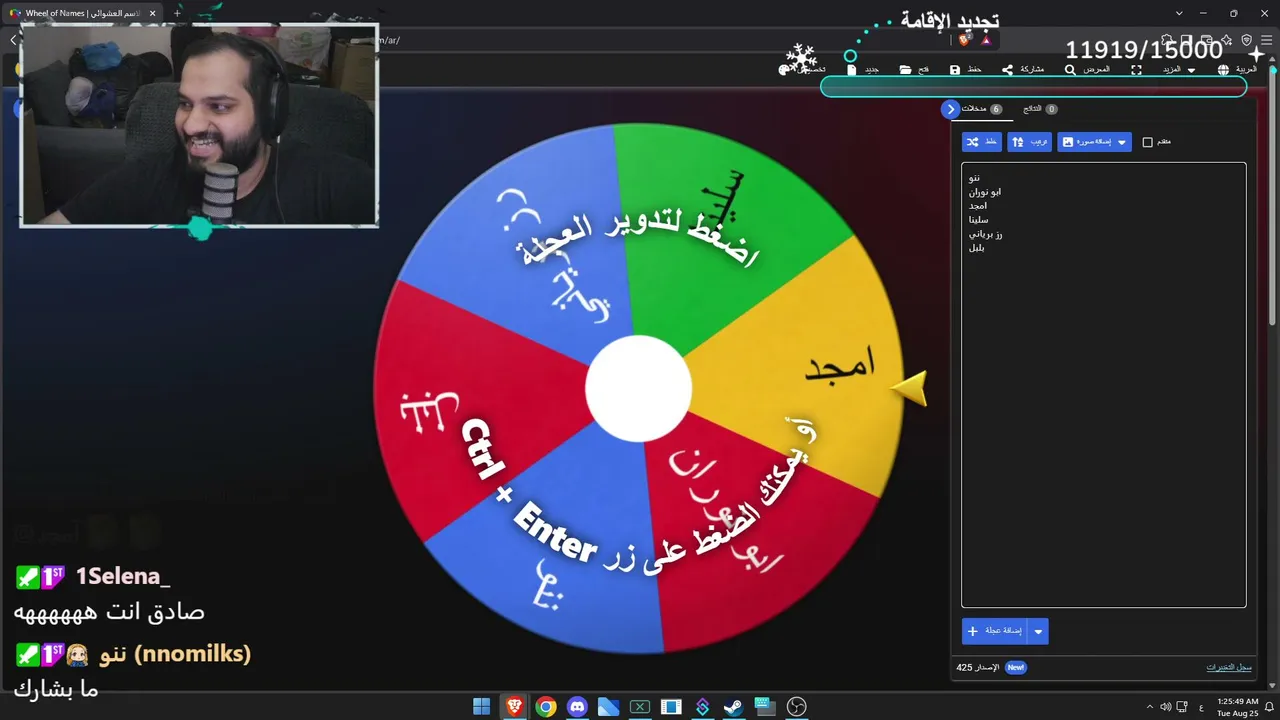Click the Brave Shields icon in the address bar
Screen dimensions: 1280x720
[x=964, y=40]
